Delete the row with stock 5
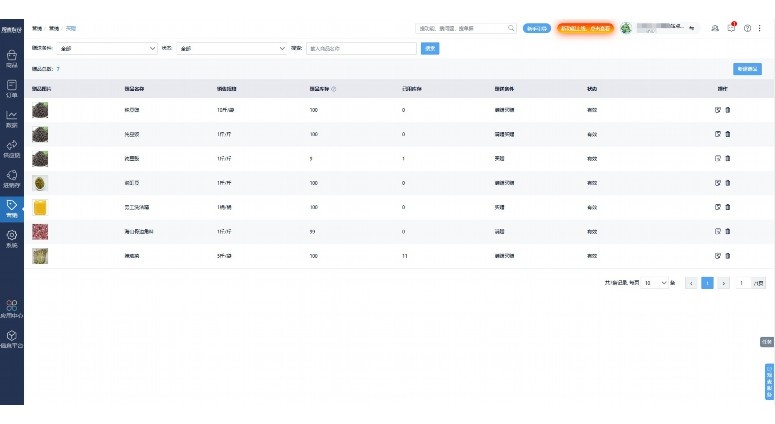 (728, 158)
